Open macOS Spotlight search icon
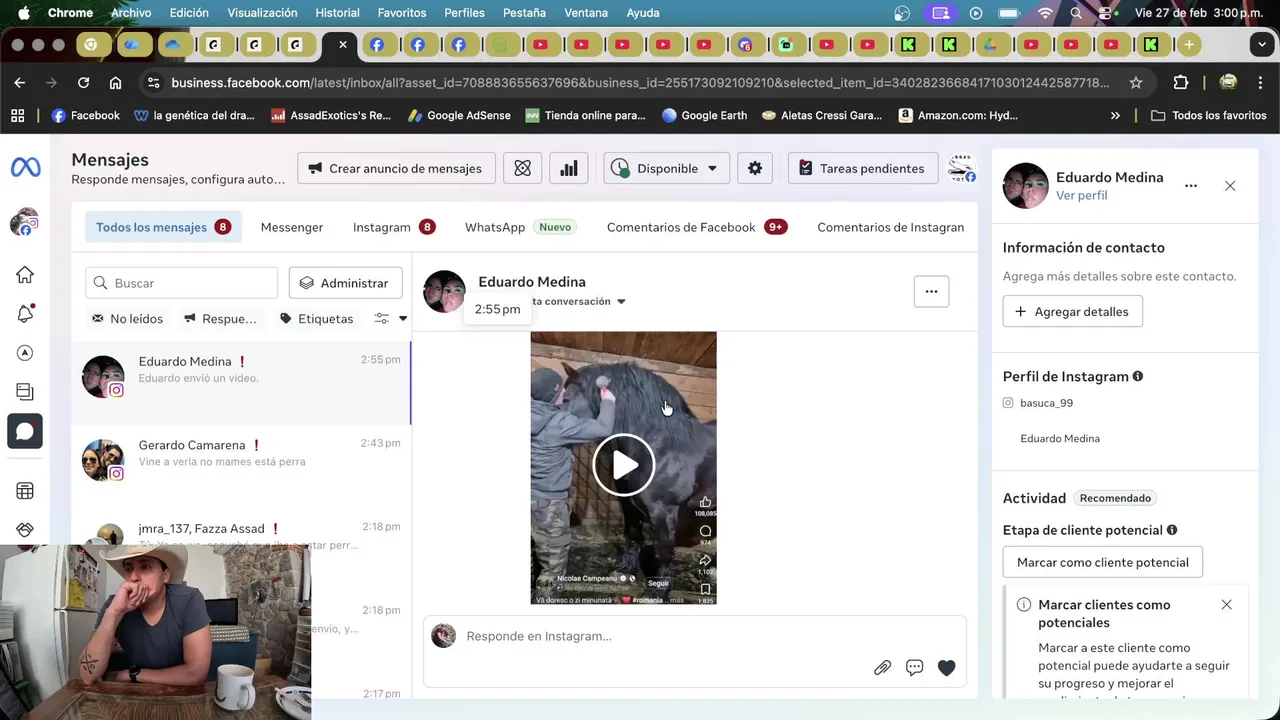Screen dimensions: 1280x720 1076,13
